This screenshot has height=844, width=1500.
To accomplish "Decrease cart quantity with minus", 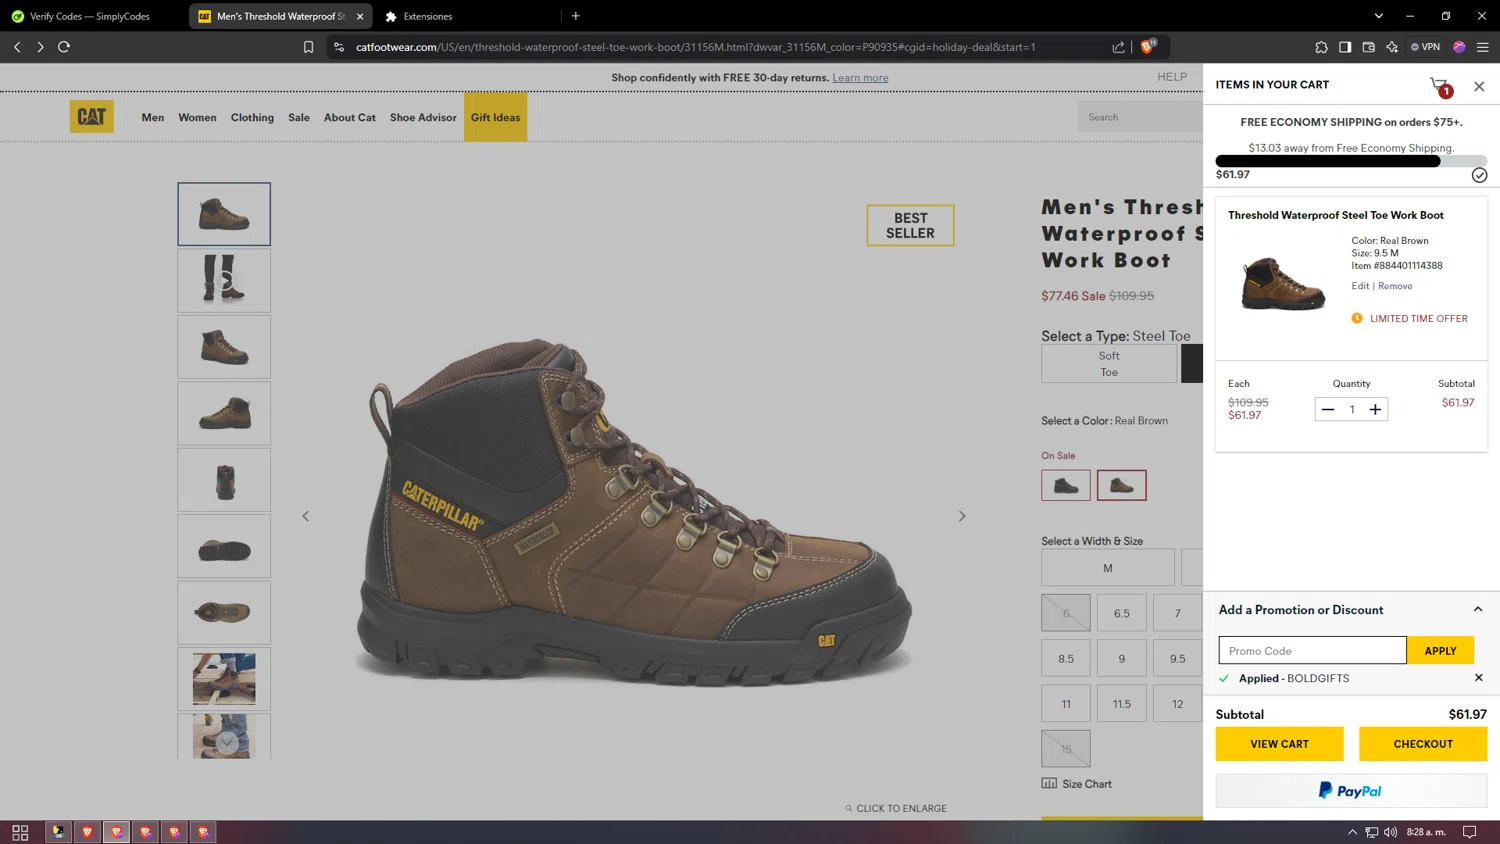I will coord(1328,409).
